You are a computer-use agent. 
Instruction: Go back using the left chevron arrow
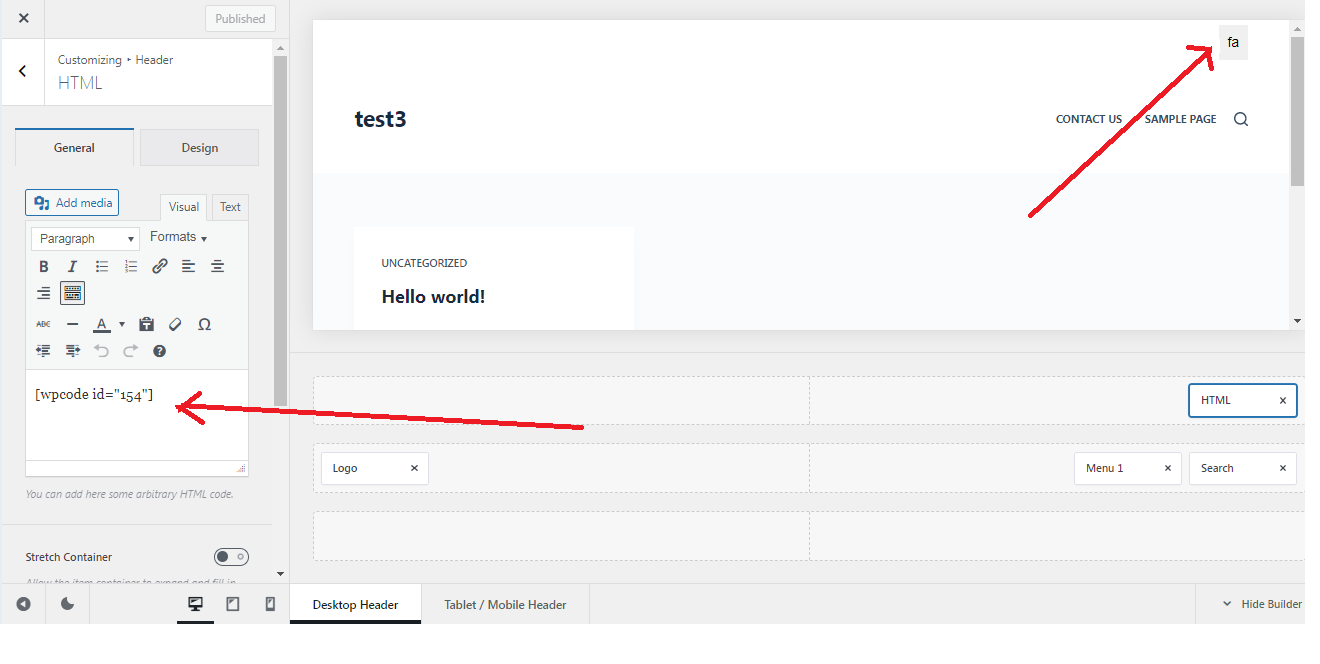tap(22, 71)
